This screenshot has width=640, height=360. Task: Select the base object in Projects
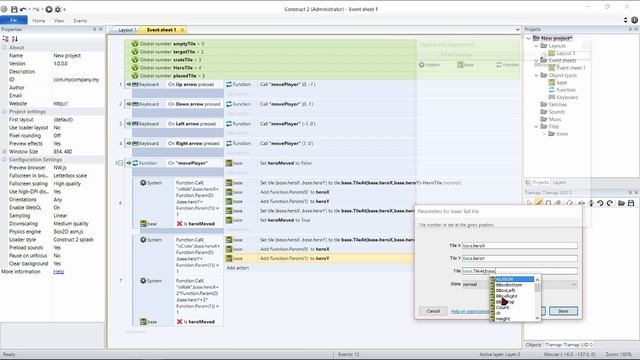562,82
